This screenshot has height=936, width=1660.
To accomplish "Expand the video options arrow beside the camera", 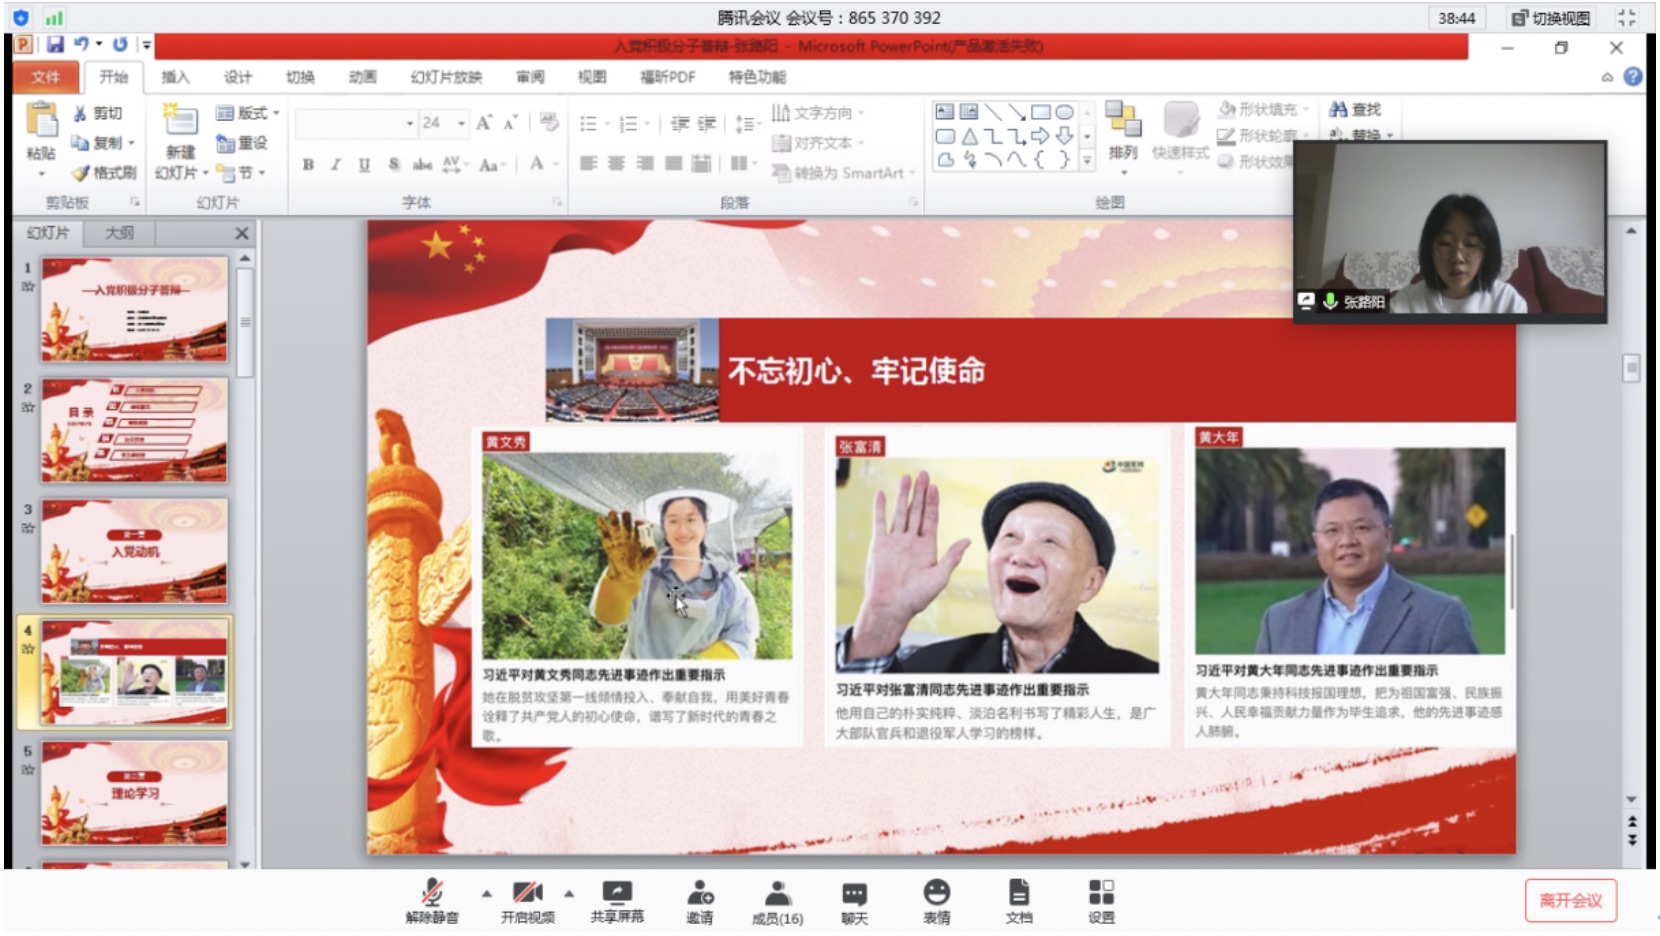I will click(x=569, y=893).
